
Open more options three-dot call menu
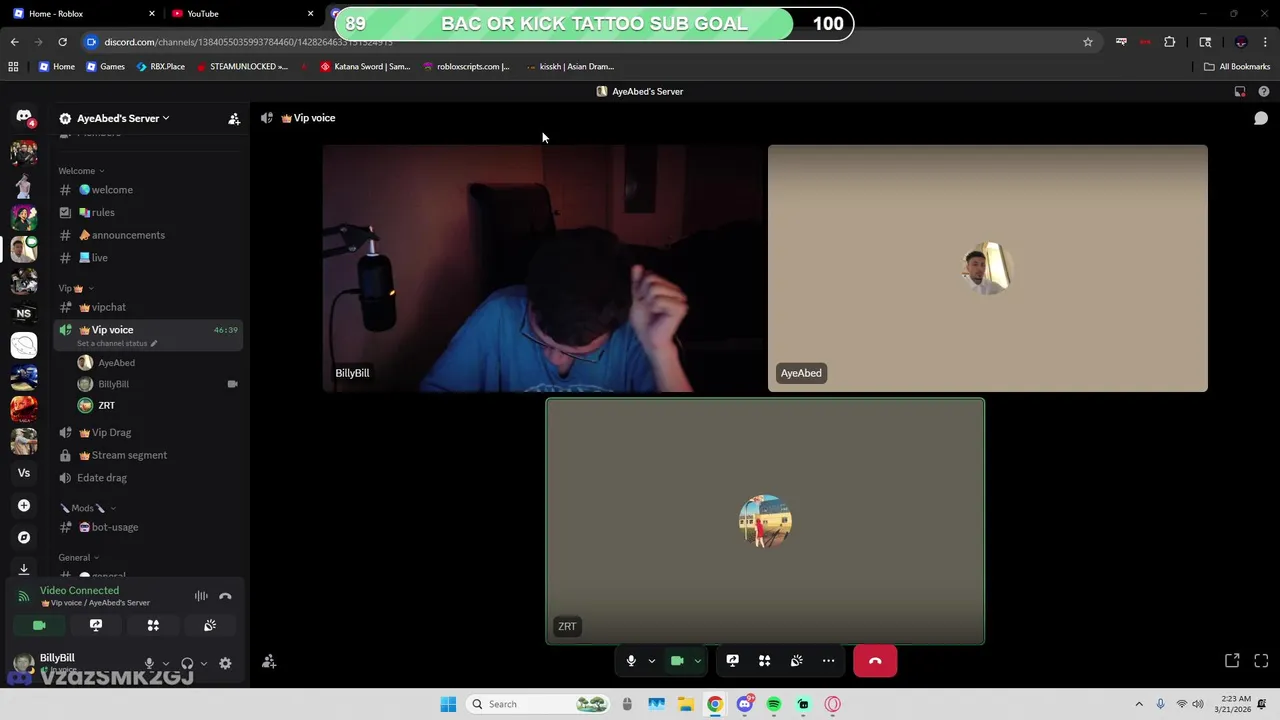coord(828,661)
